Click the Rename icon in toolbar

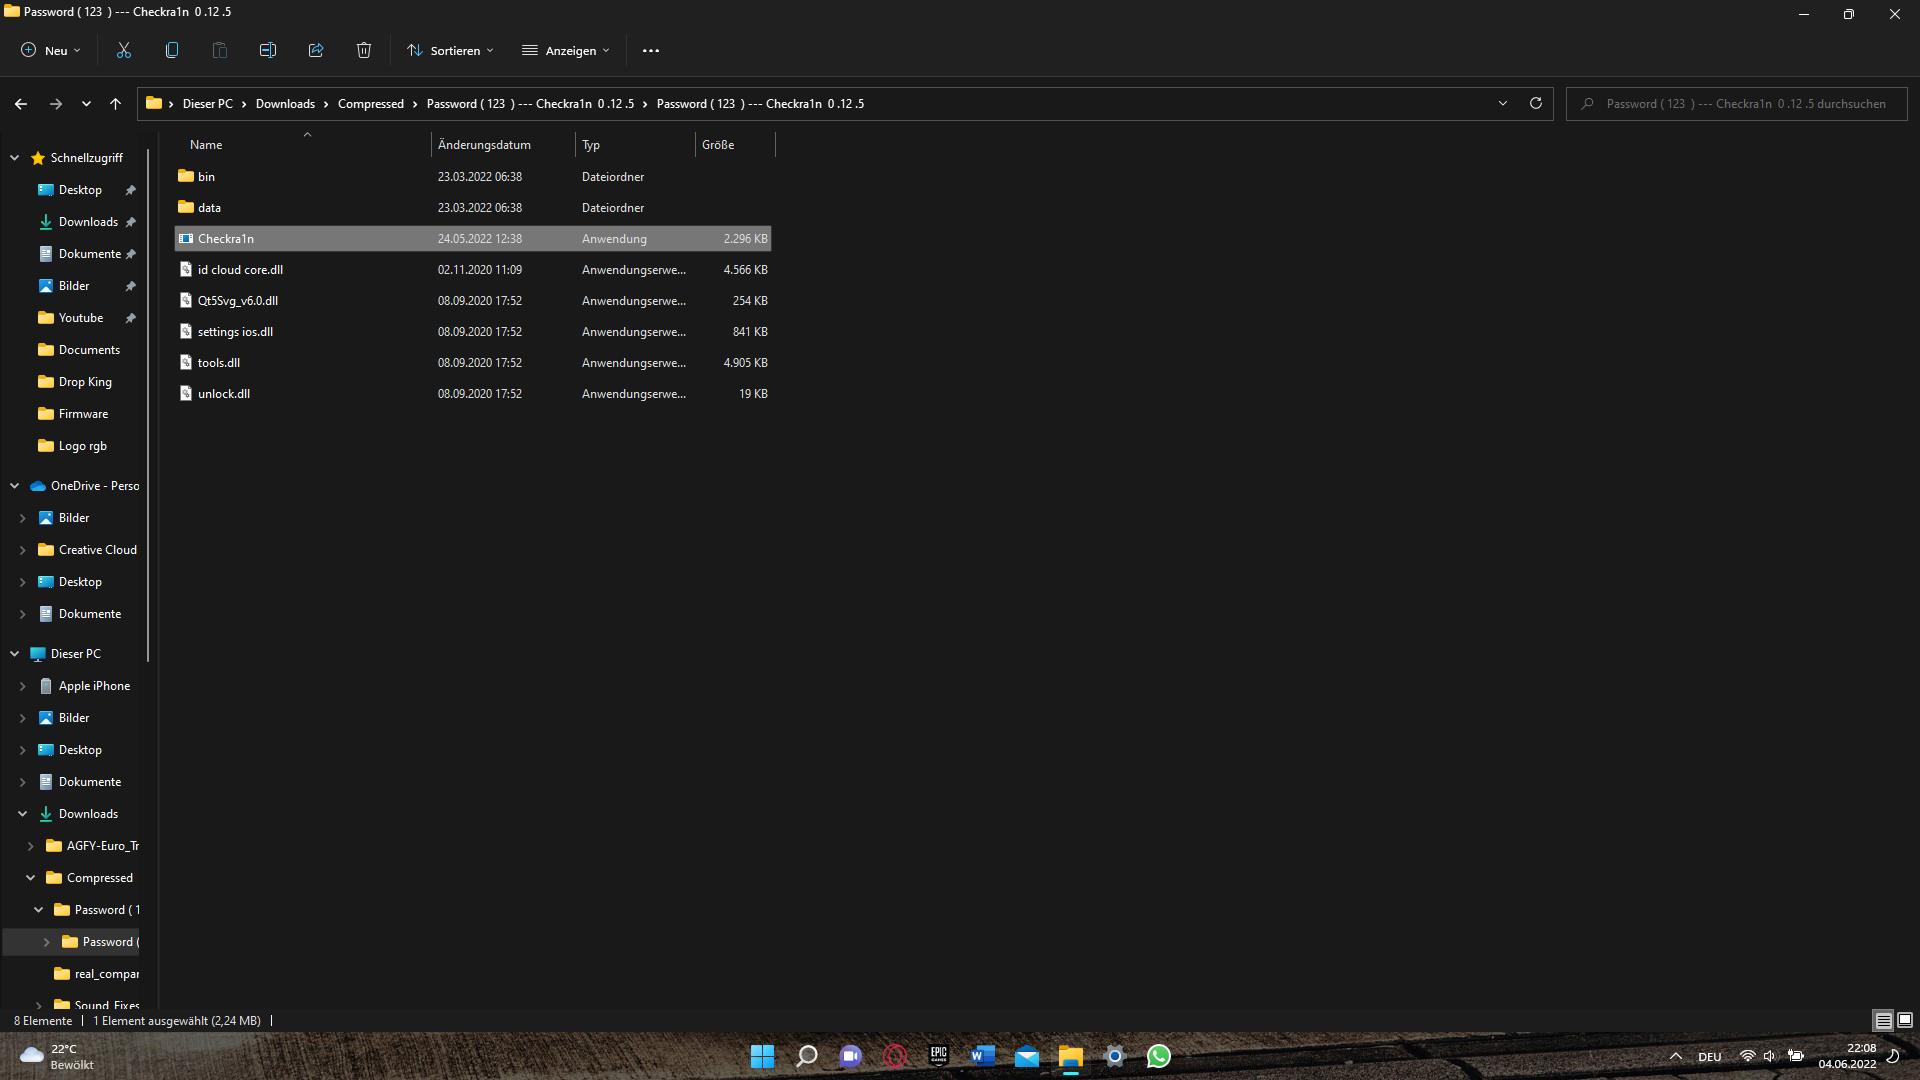click(x=268, y=50)
